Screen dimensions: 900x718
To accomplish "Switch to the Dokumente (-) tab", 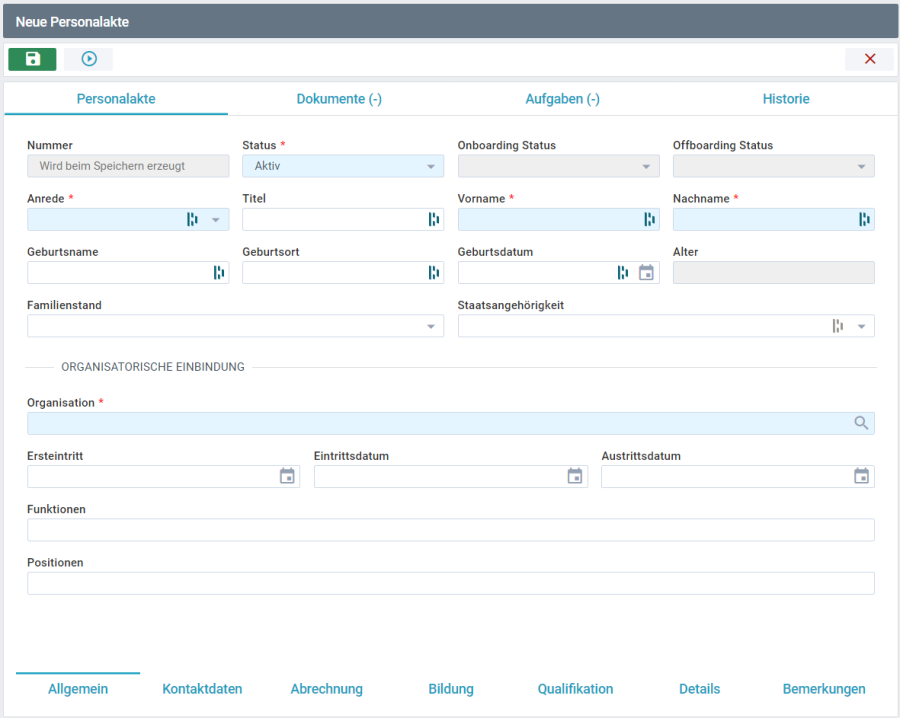I will click(339, 99).
